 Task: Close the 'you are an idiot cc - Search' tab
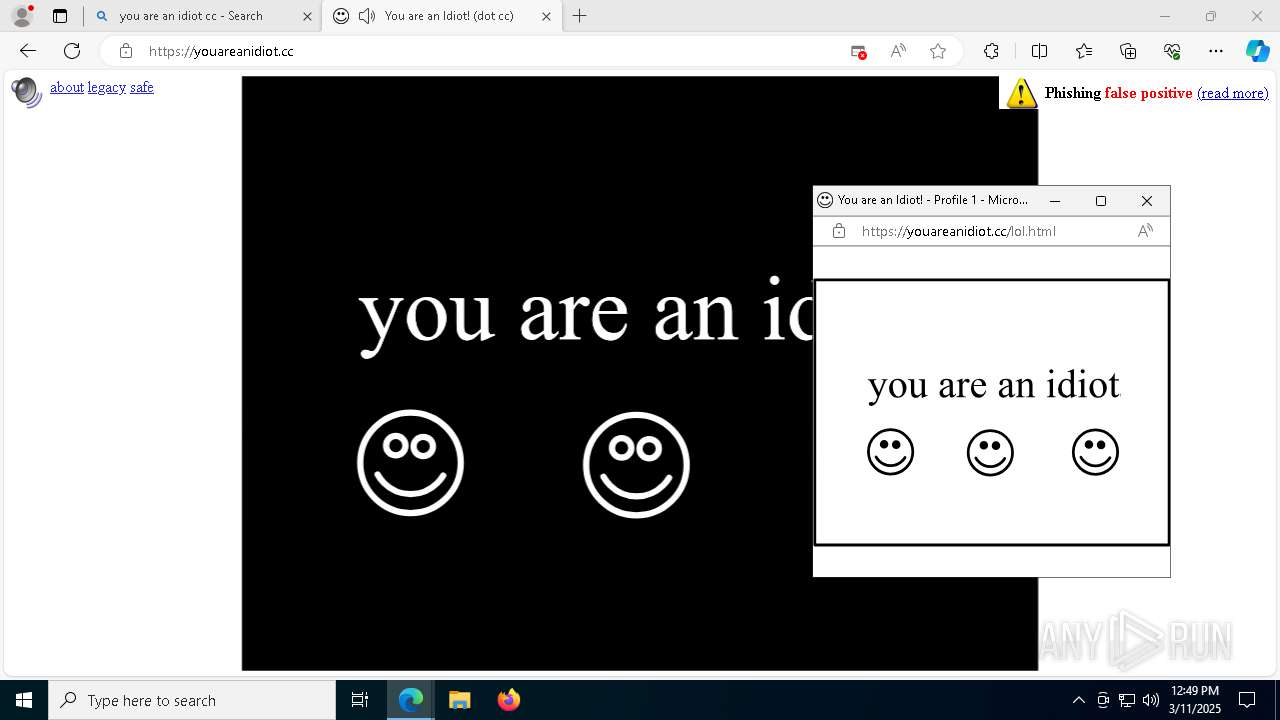(x=307, y=16)
